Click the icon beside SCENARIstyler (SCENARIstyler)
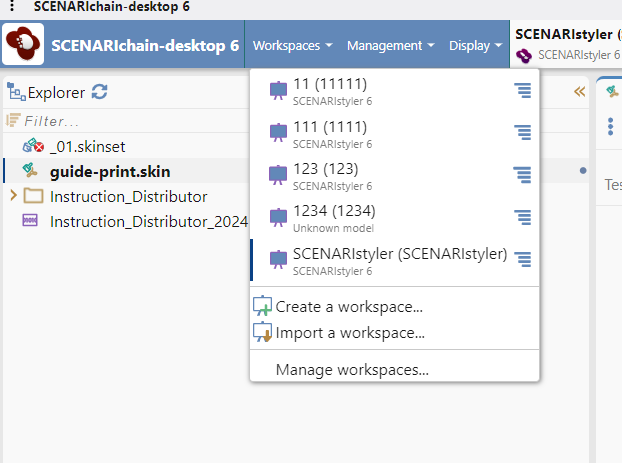Image resolution: width=622 pixels, height=463 pixels. click(278, 259)
